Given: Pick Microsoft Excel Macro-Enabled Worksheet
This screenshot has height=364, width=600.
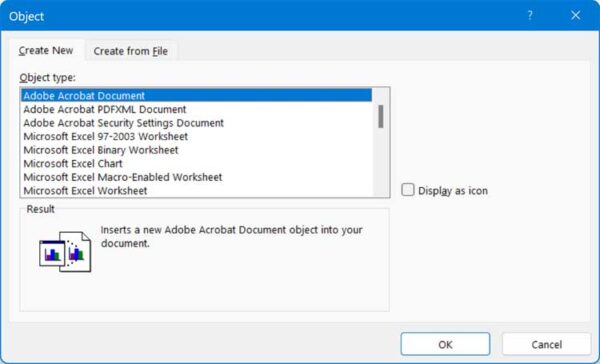Looking at the screenshot, I should [x=196, y=177].
